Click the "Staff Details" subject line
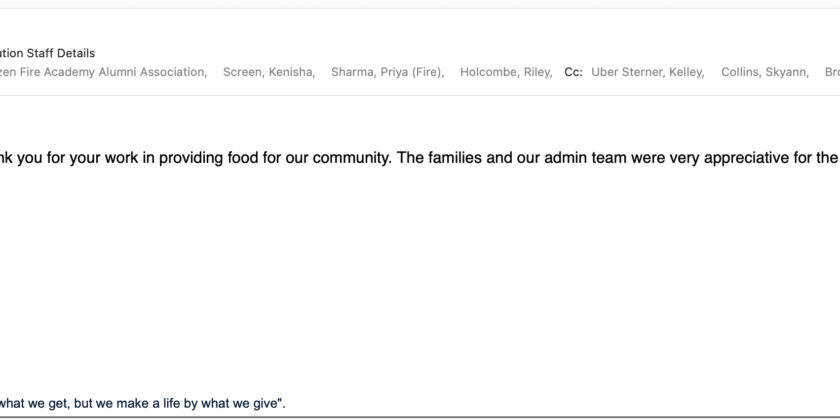Viewport: 840px width, 420px height. pos(58,53)
